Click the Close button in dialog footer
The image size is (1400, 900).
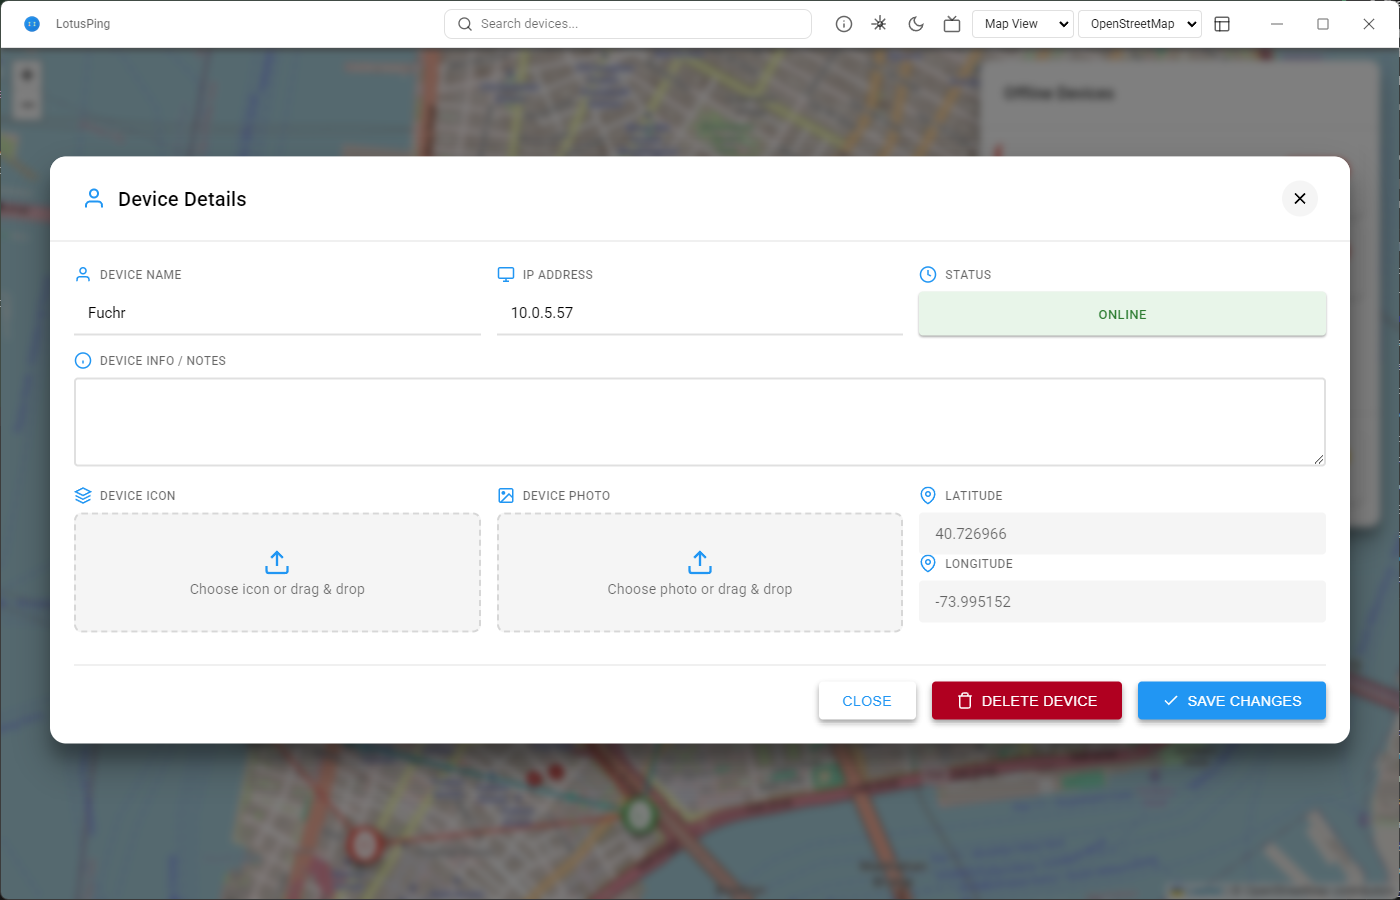[x=867, y=701]
